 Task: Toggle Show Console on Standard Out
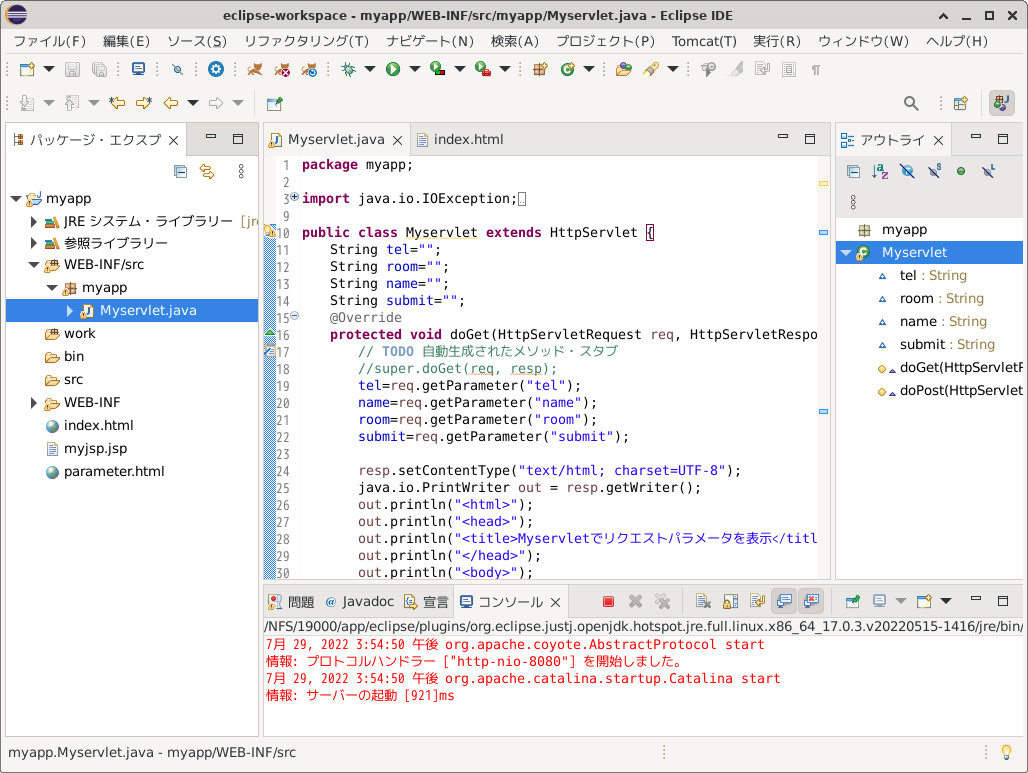pyautogui.click(x=784, y=601)
